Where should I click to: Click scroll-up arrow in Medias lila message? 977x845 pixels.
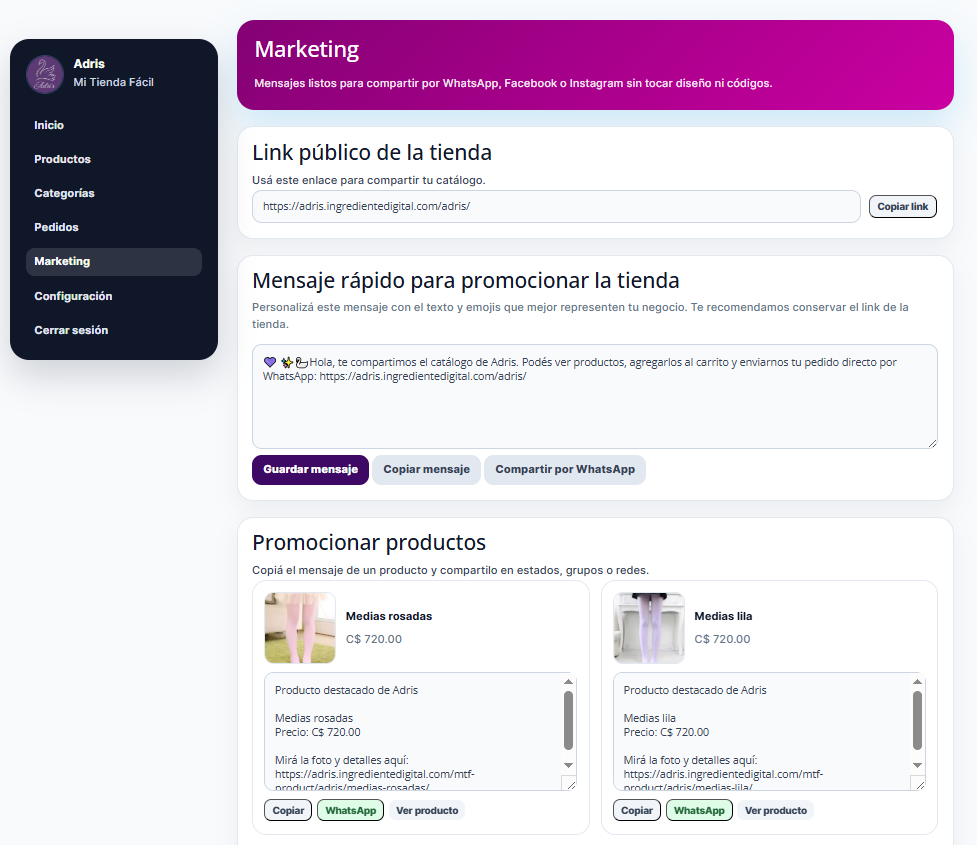click(917, 682)
